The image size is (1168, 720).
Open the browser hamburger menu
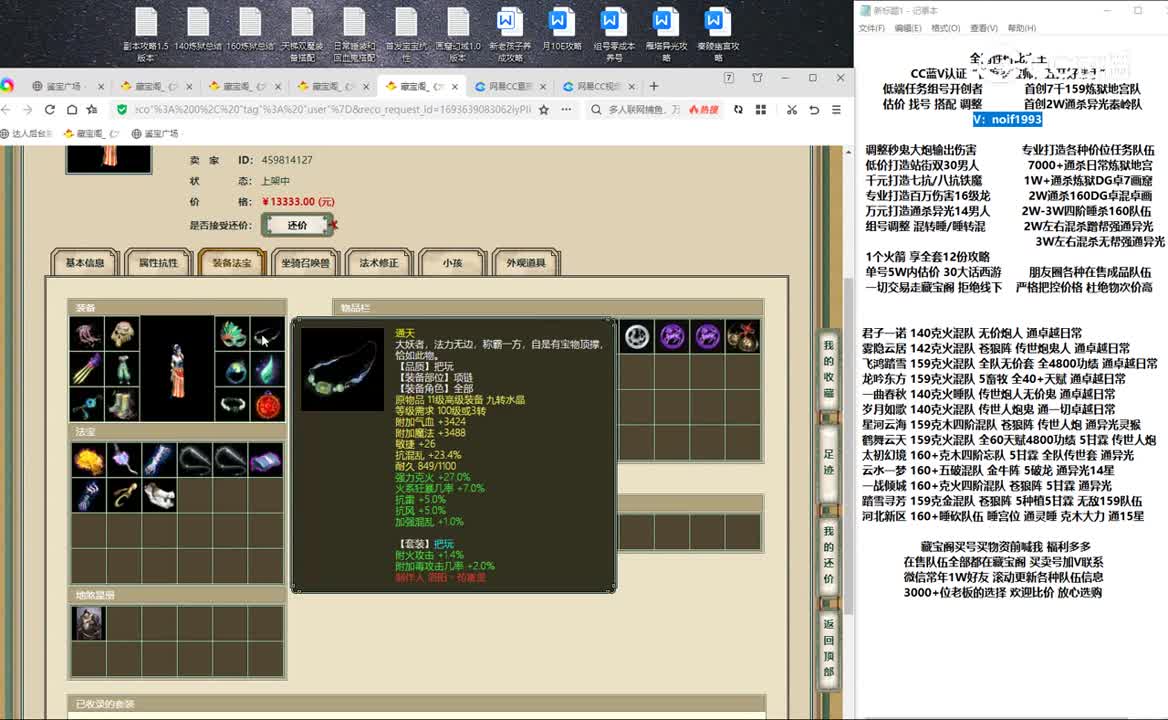[x=837, y=109]
